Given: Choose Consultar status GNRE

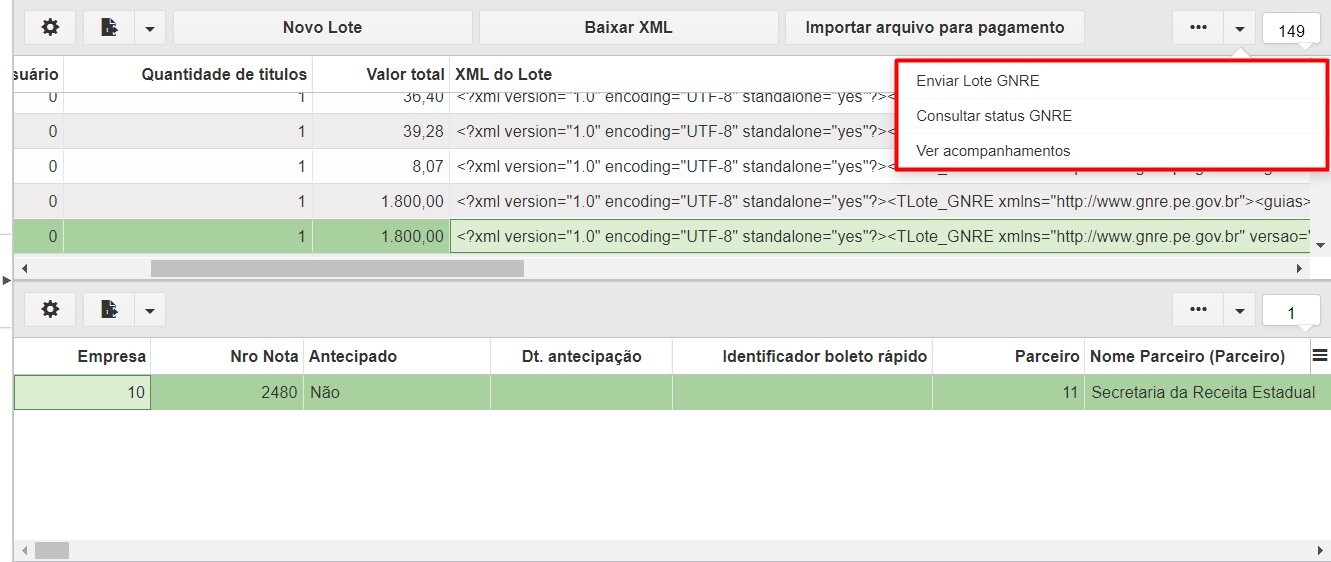Looking at the screenshot, I should 993,116.
